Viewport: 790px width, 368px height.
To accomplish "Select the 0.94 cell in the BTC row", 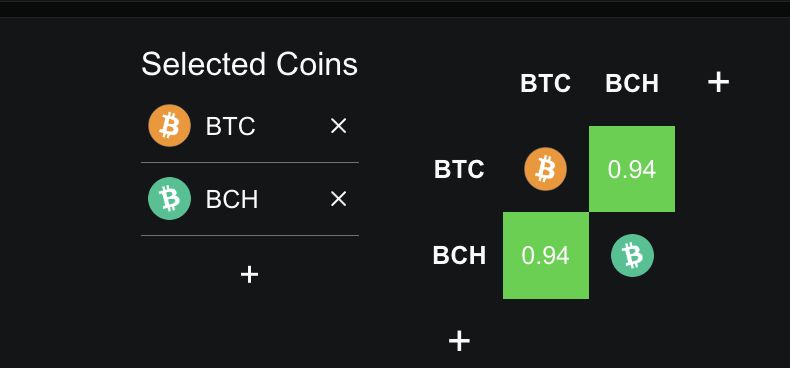I will coord(632,169).
